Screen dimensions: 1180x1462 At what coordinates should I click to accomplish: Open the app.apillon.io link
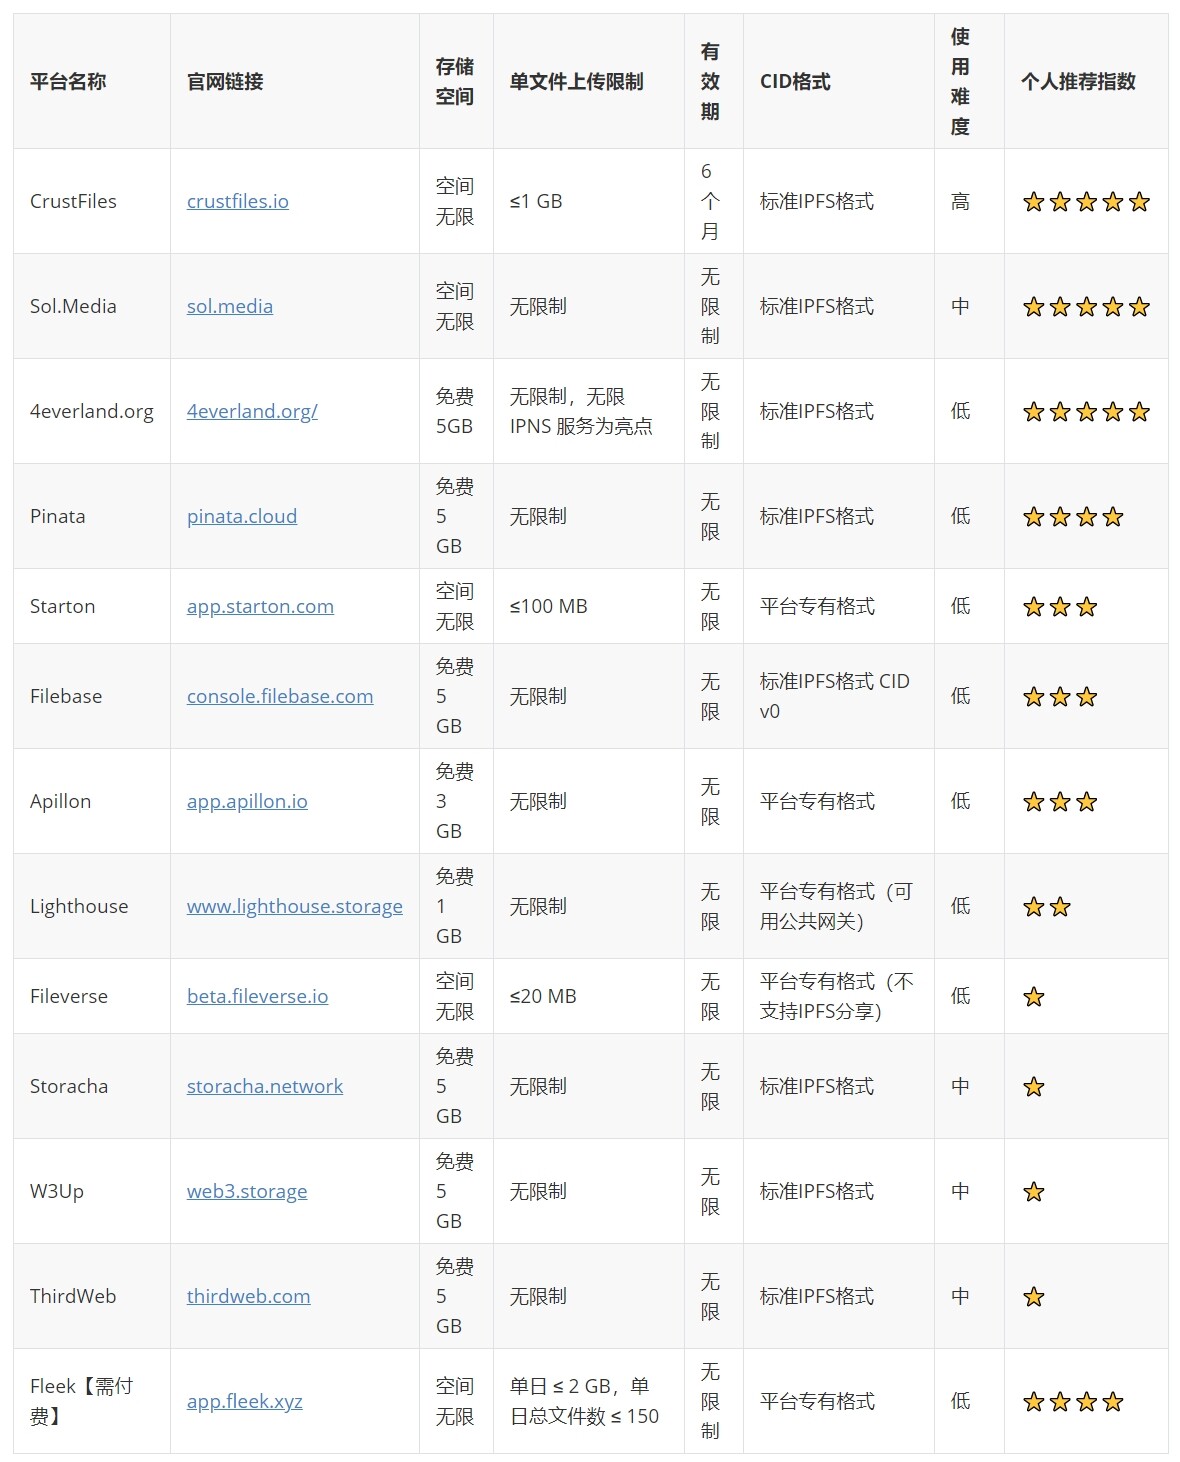tap(247, 801)
